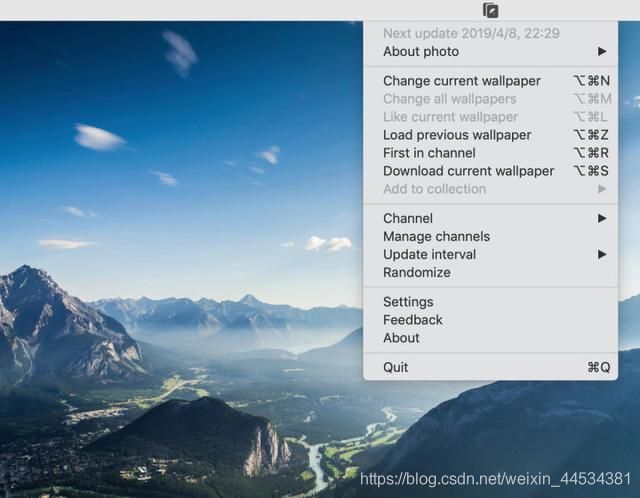This screenshot has height=498, width=640.
Task: Click the wallpaper app menu bar icon
Action: pyautogui.click(x=490, y=10)
